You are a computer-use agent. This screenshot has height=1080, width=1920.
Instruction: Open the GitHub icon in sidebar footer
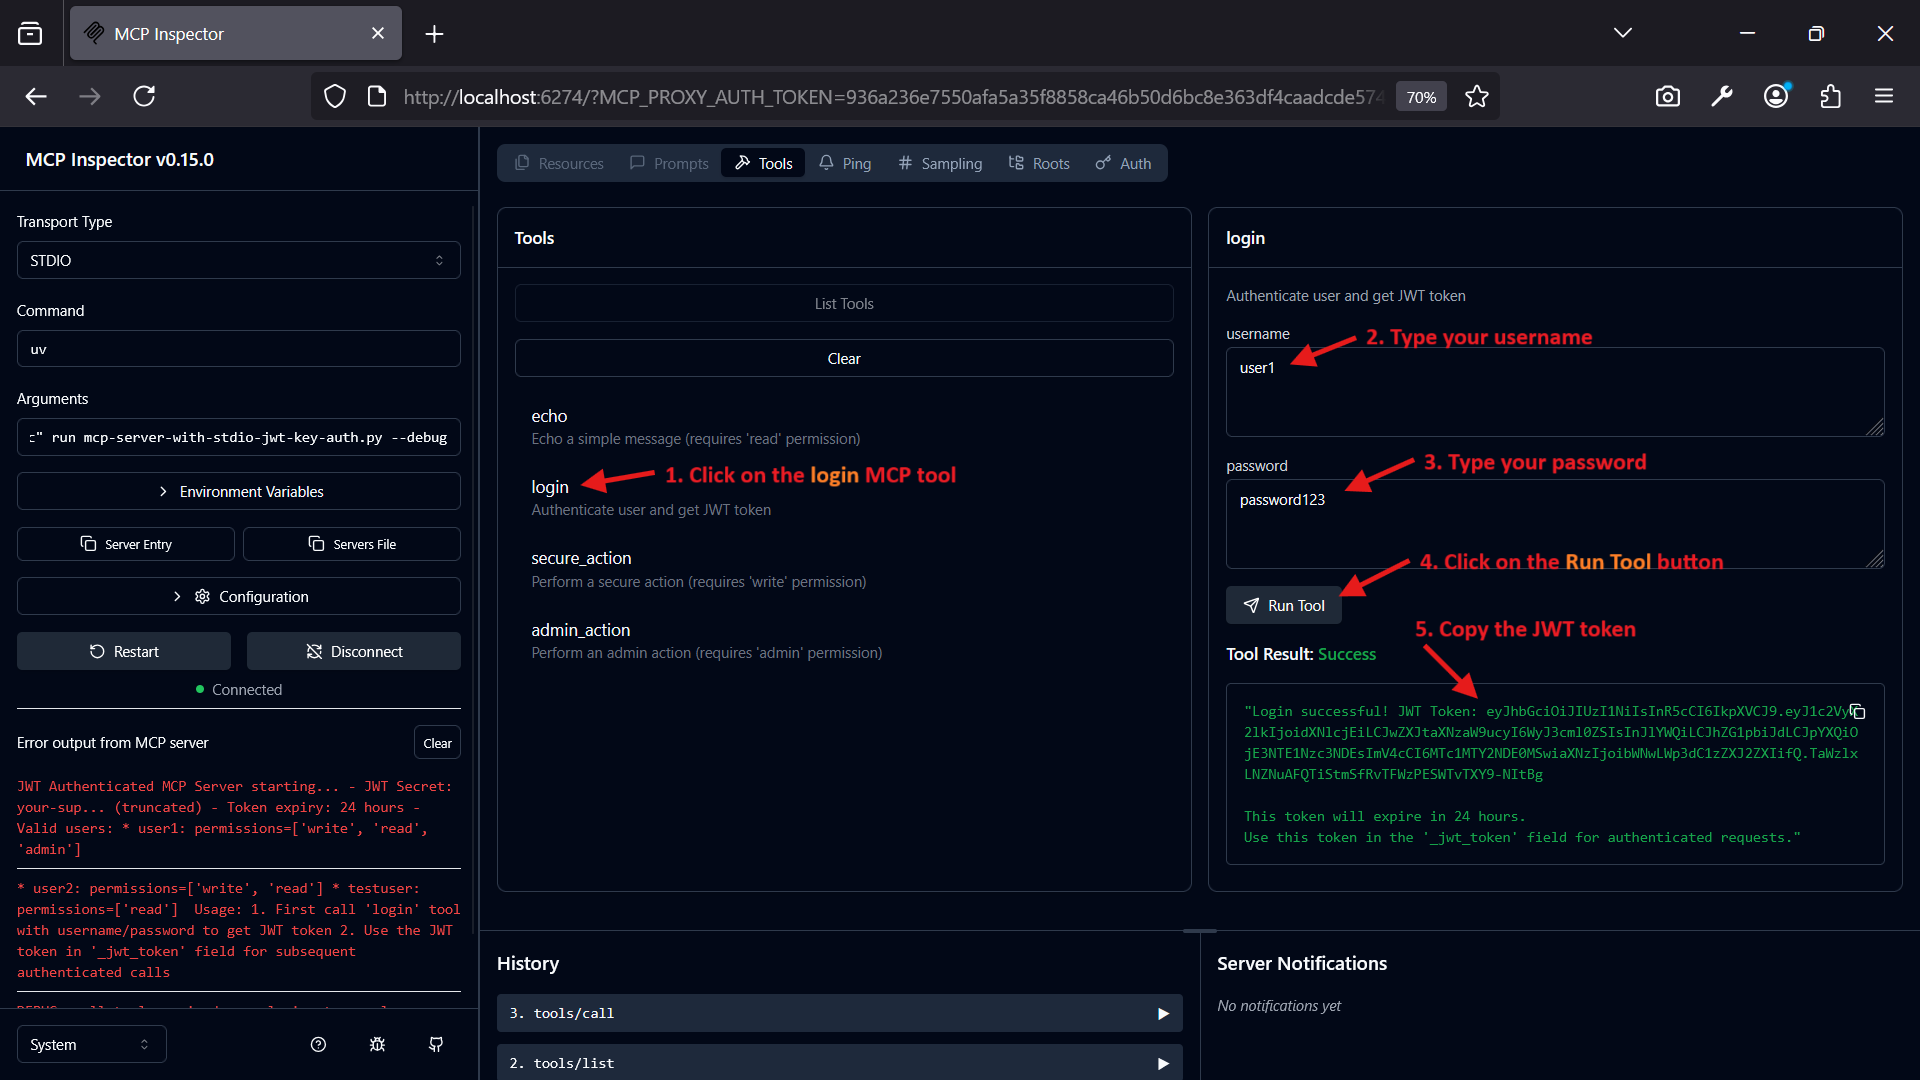pos(436,1044)
